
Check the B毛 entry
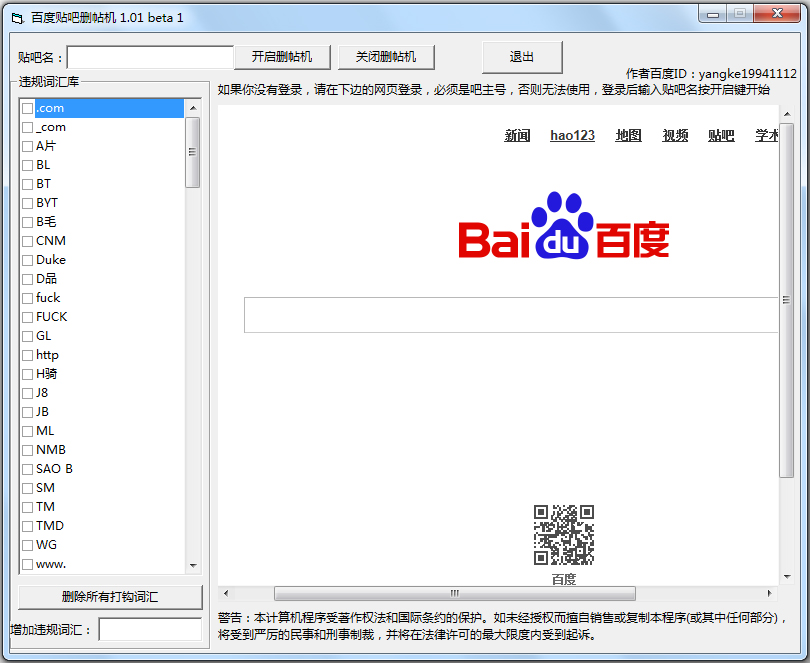point(27,223)
